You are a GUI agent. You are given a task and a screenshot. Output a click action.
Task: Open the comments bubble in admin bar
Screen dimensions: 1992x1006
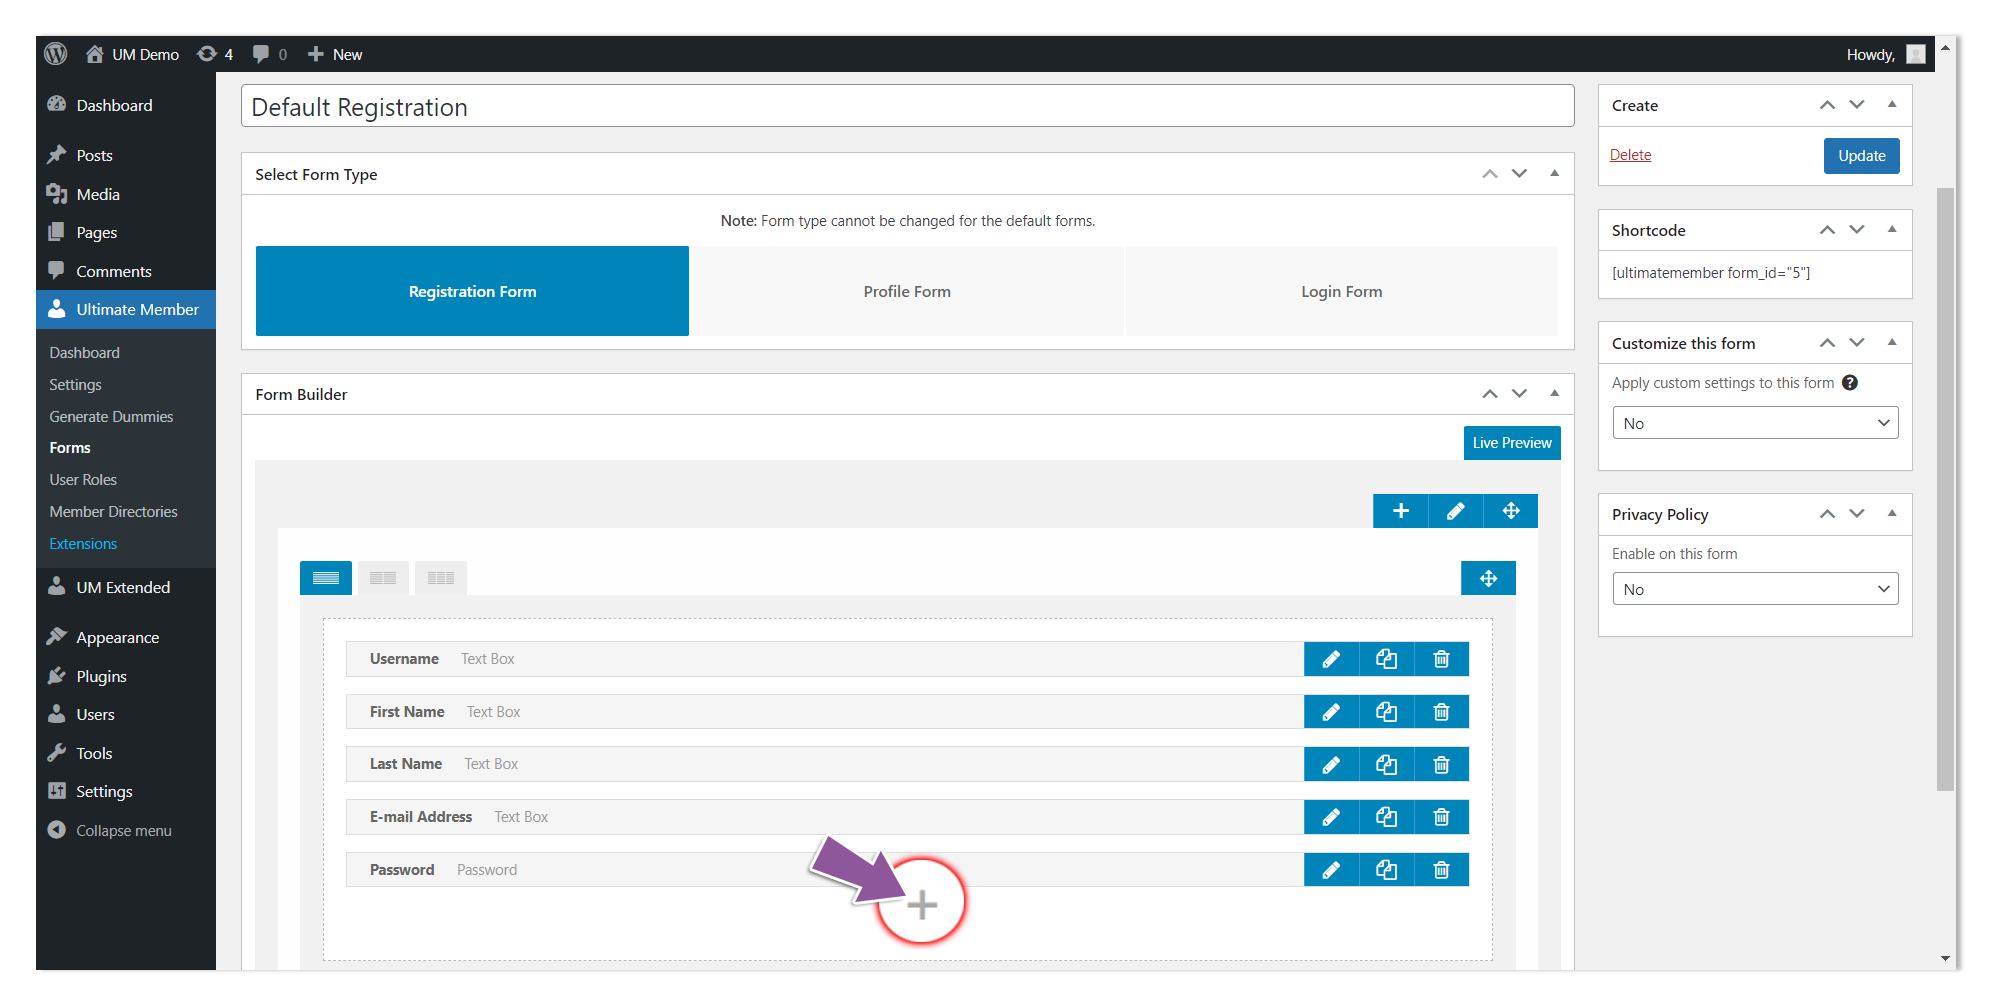click(269, 54)
